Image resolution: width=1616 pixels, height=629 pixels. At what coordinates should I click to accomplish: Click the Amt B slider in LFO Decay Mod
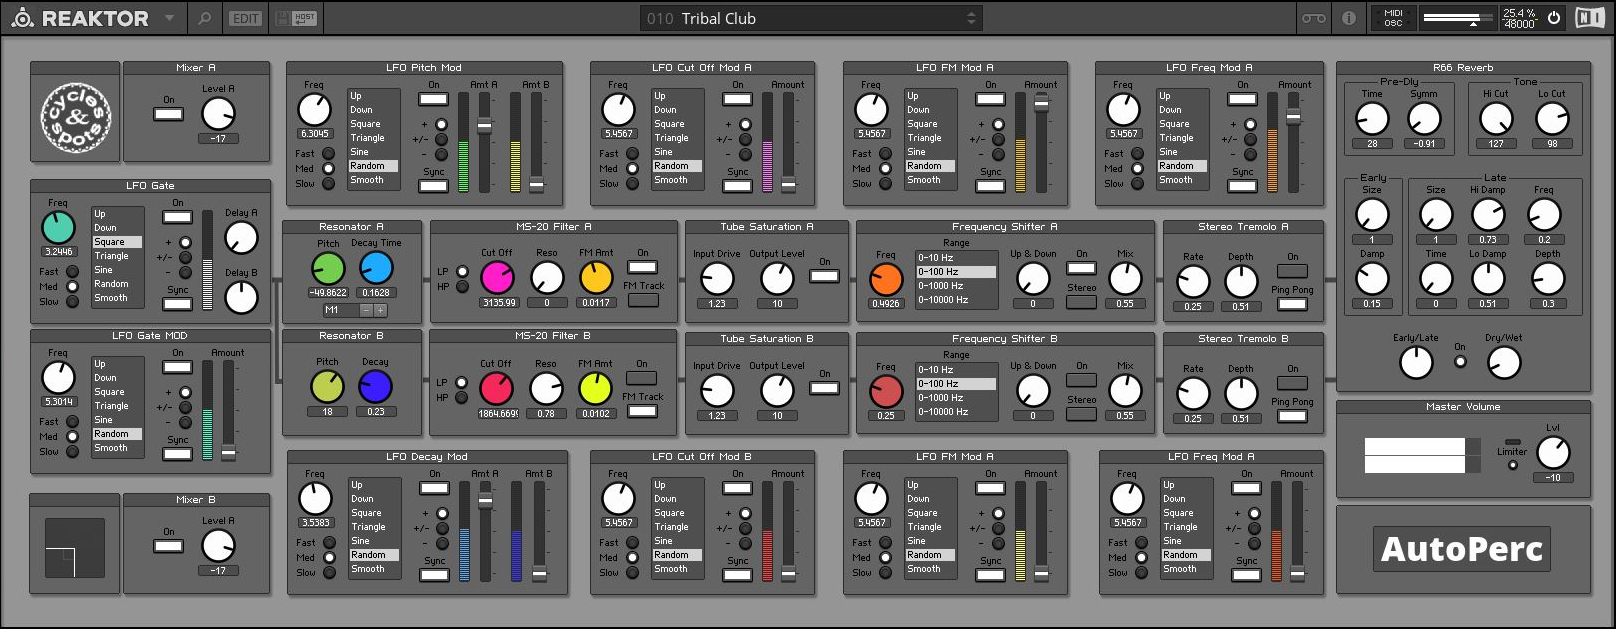539,531
